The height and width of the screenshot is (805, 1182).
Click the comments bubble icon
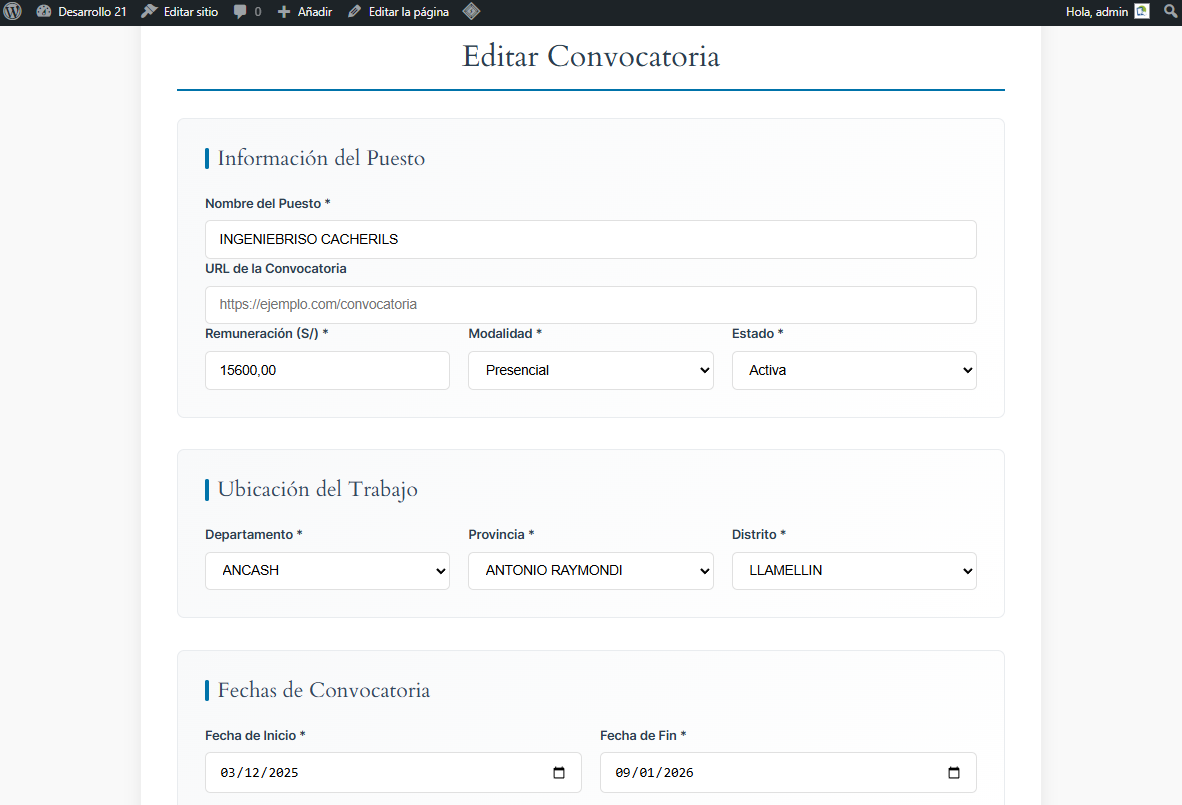[x=240, y=12]
